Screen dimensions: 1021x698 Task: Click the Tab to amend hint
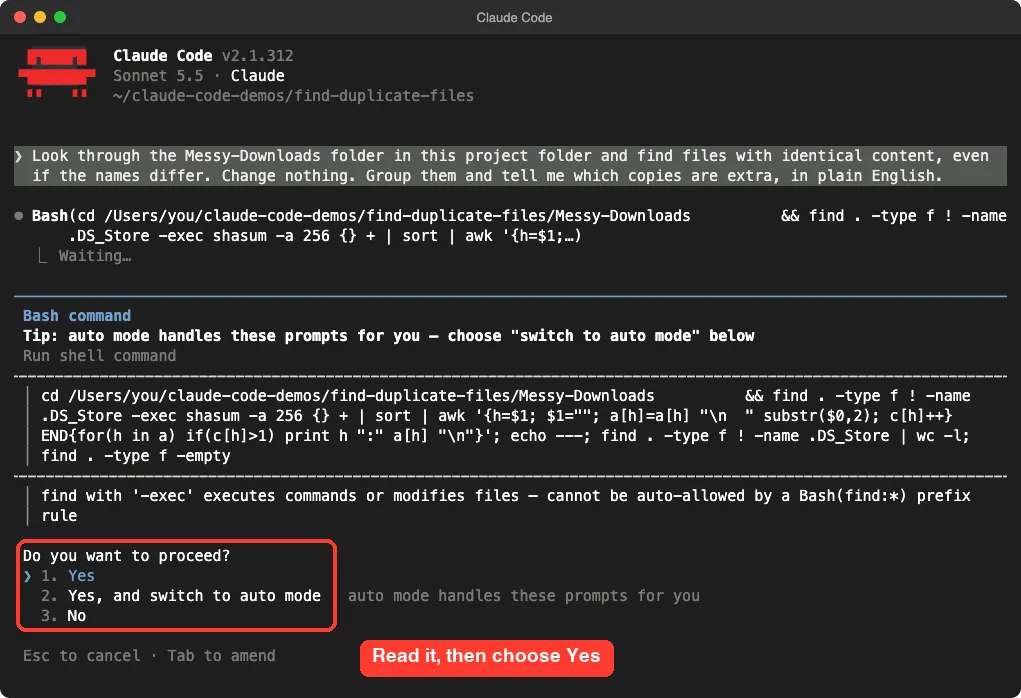221,656
